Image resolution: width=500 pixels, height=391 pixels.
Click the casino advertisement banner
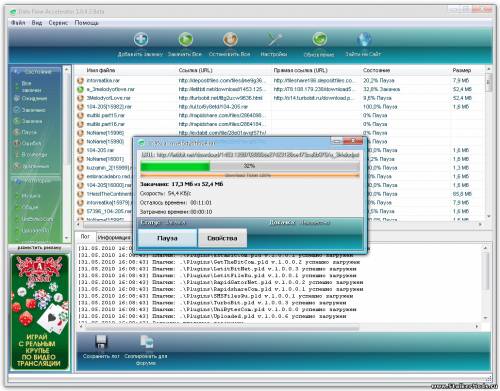click(40, 312)
